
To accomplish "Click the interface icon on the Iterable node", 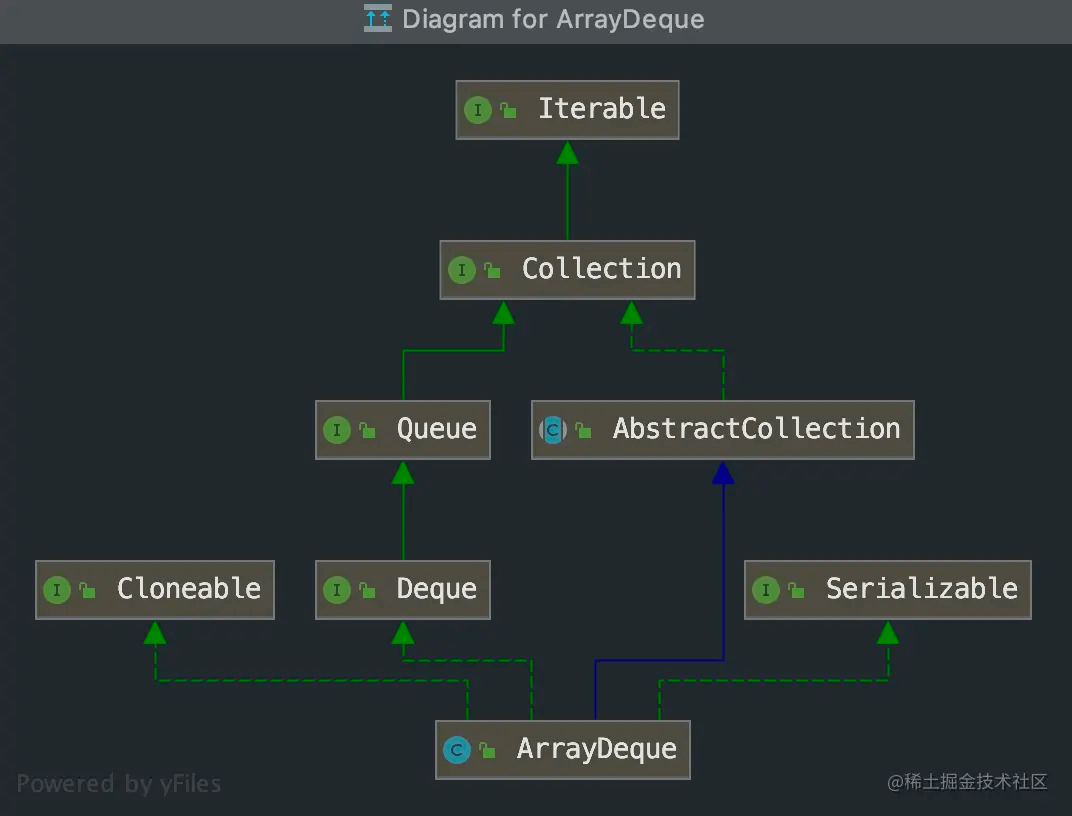I will point(478,110).
